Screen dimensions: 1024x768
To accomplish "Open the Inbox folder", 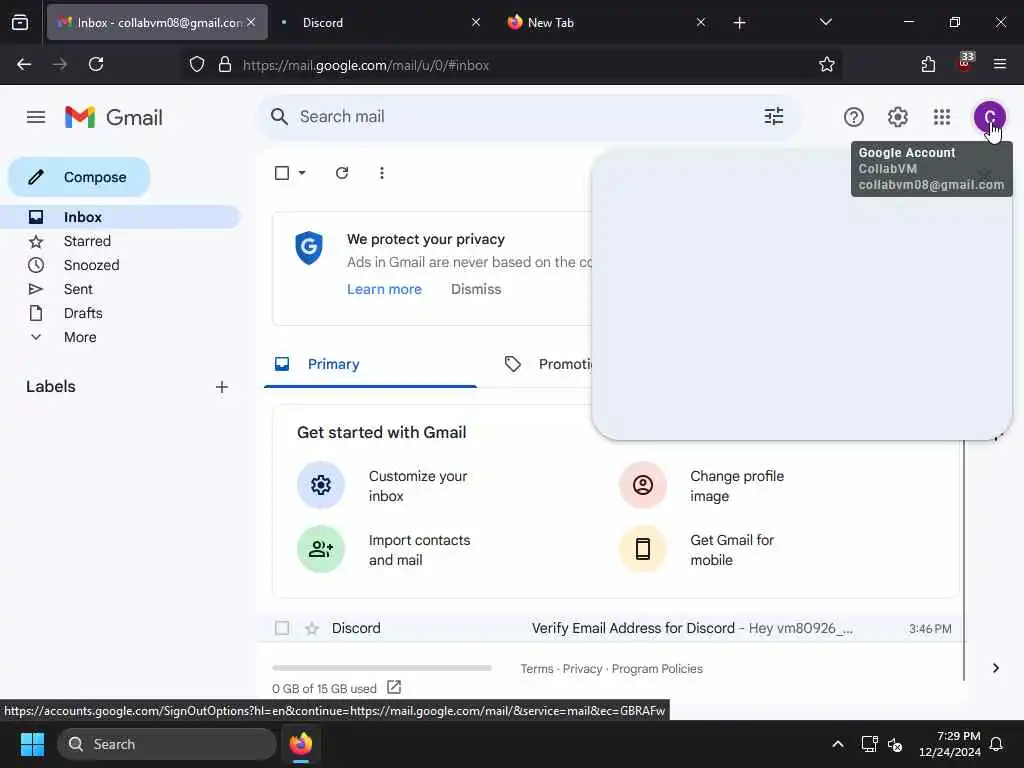I will 120,217.
